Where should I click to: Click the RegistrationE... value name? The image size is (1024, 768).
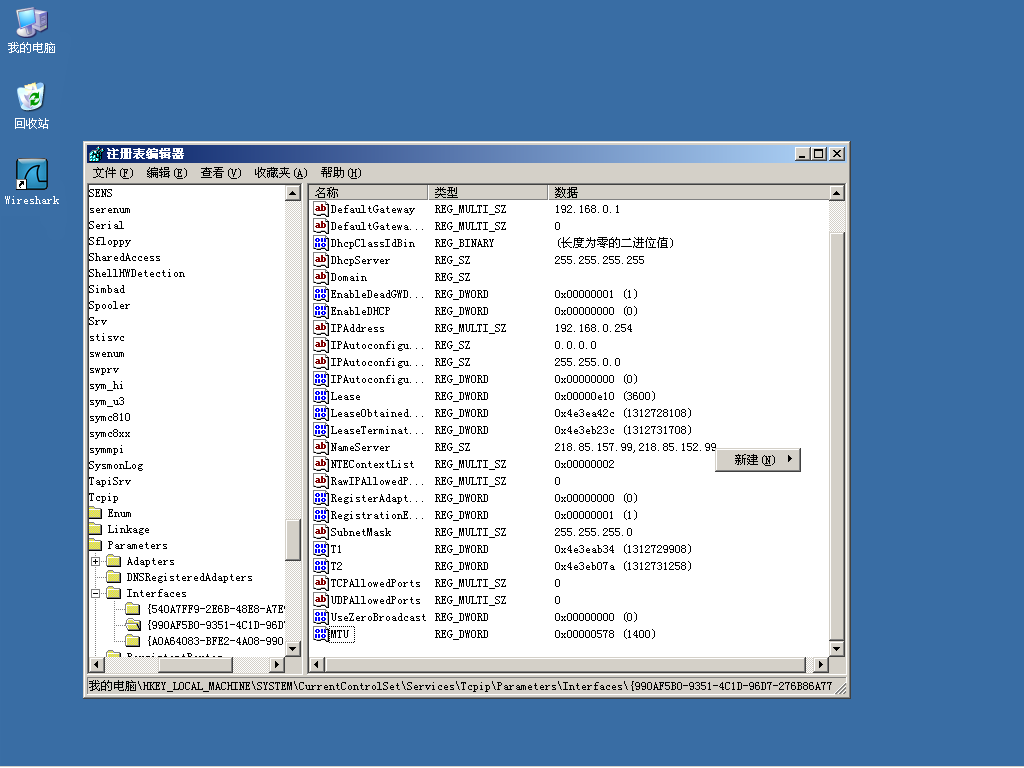point(377,515)
